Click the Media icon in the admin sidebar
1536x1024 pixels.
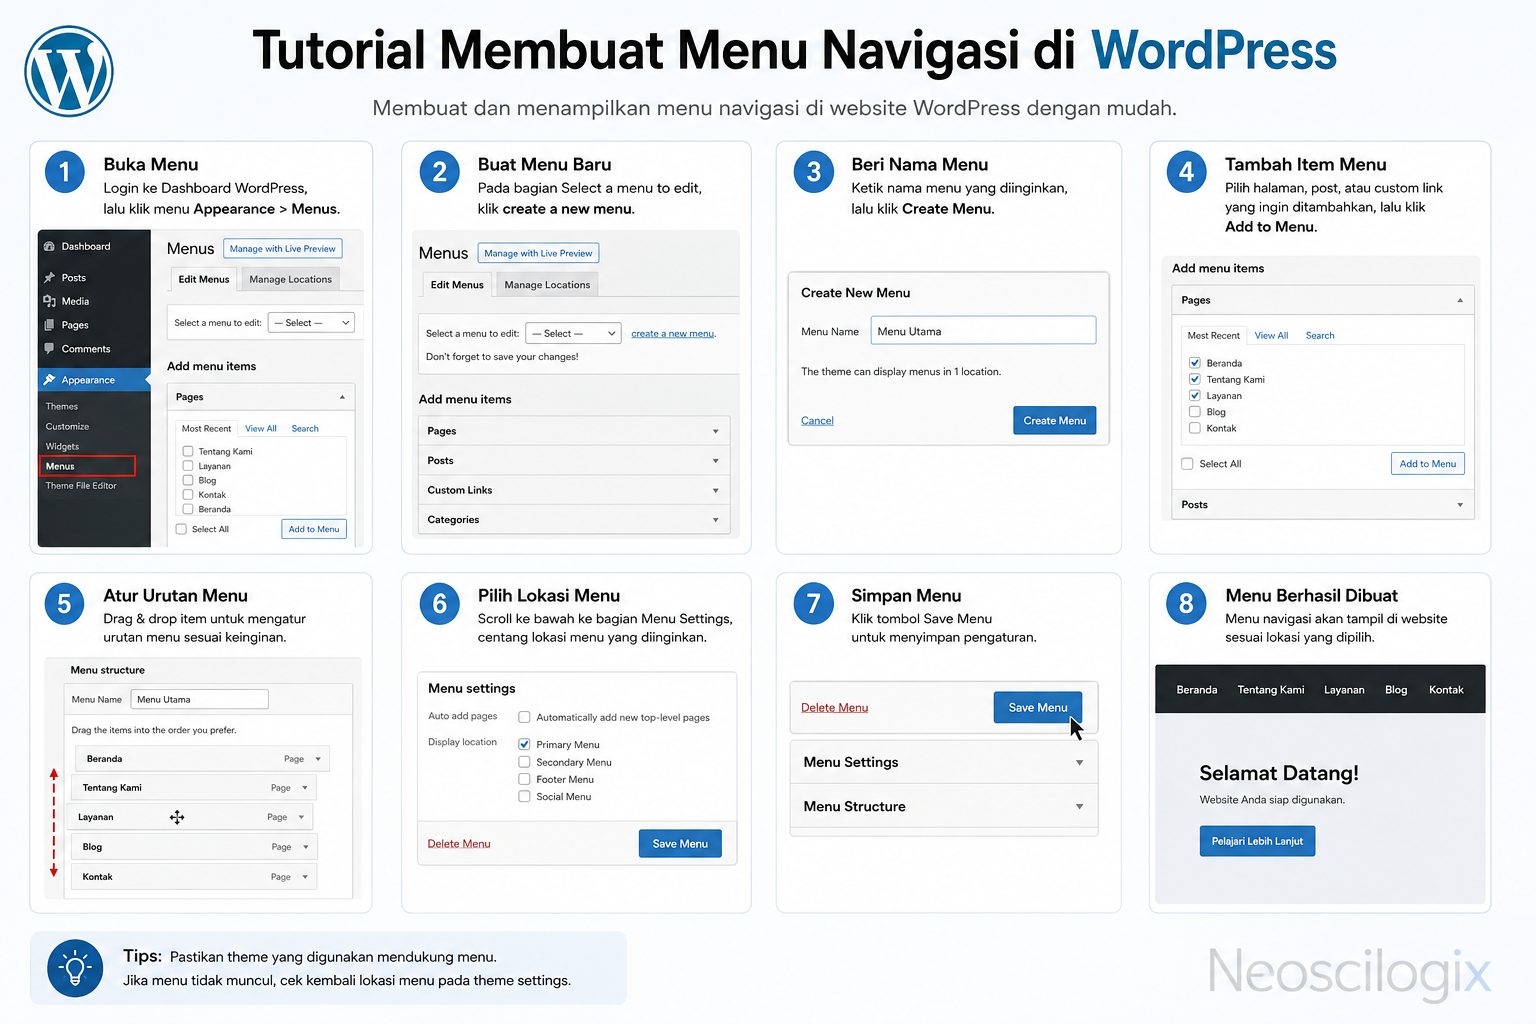click(49, 301)
